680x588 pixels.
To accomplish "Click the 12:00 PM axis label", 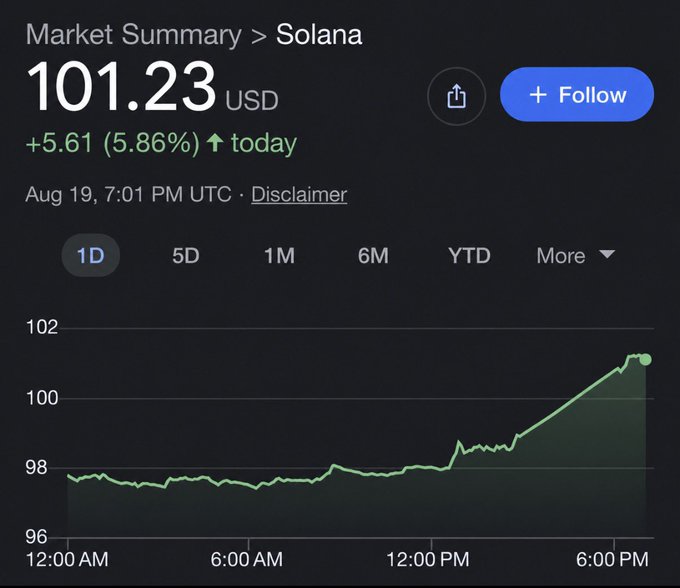I will pyautogui.click(x=428, y=559).
